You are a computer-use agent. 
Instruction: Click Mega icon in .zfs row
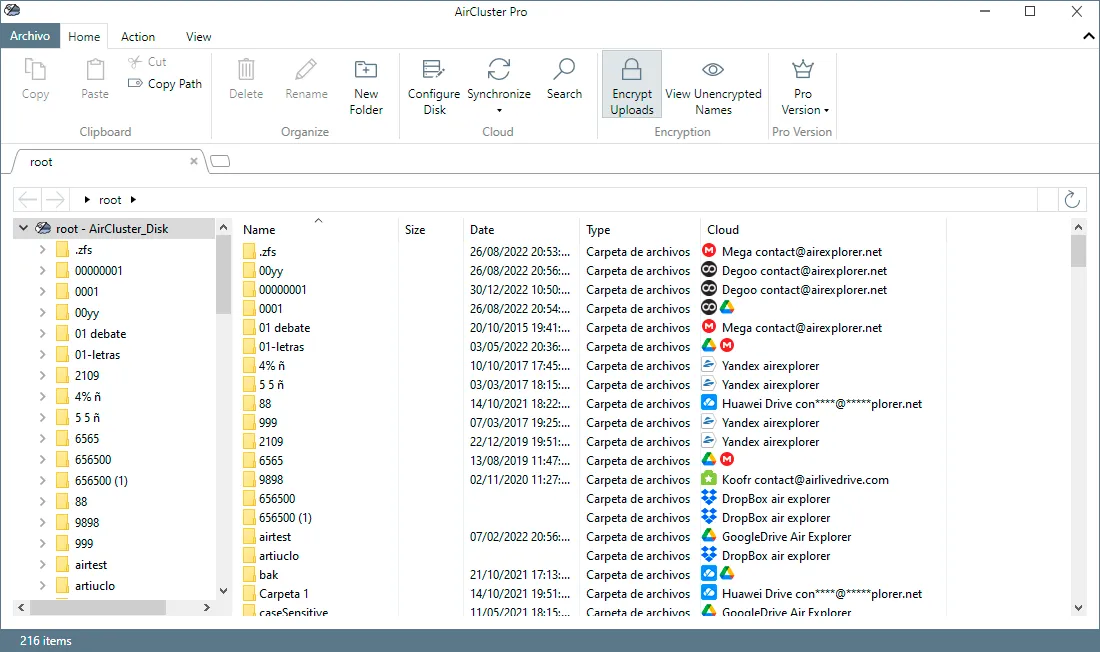709,251
